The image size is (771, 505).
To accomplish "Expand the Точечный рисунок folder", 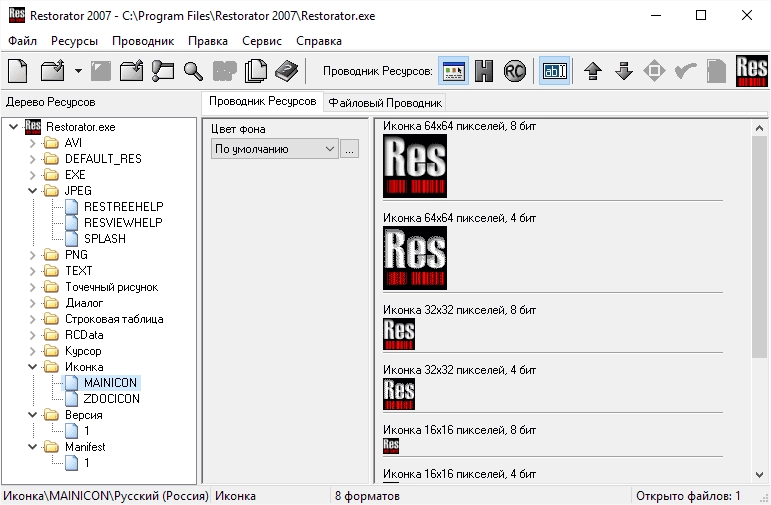I will 32,287.
